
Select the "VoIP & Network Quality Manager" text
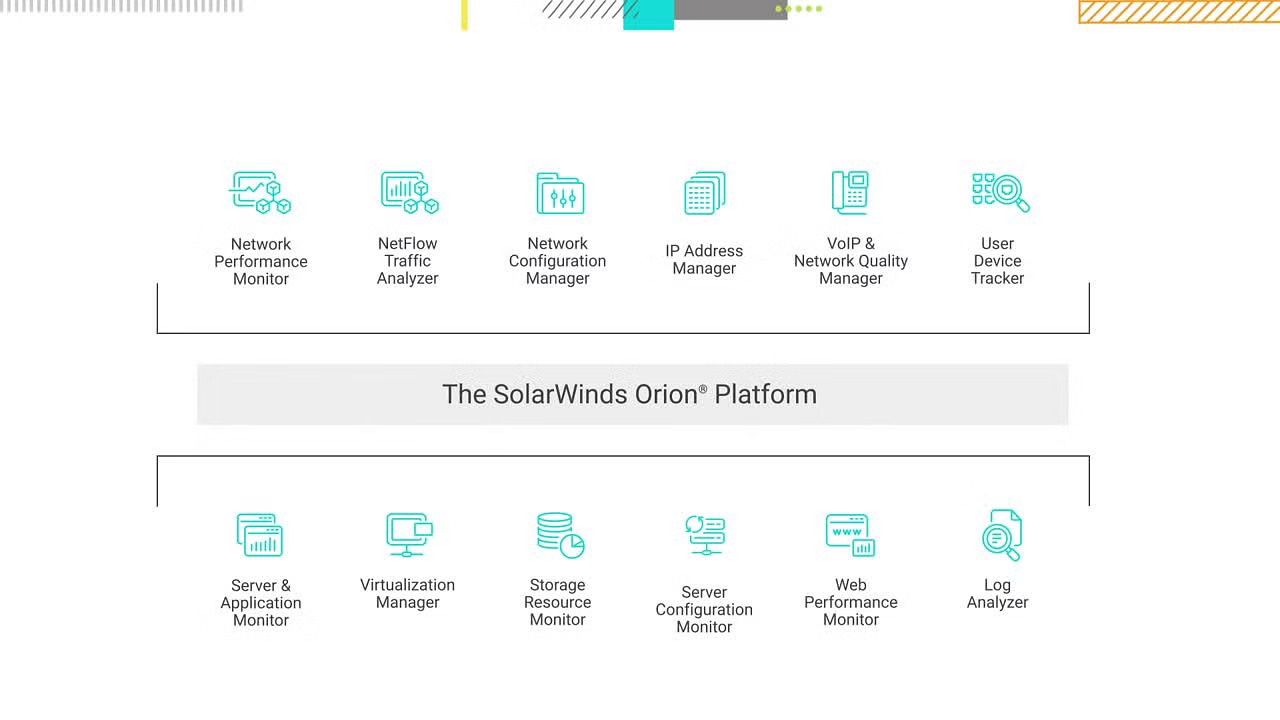(851, 261)
